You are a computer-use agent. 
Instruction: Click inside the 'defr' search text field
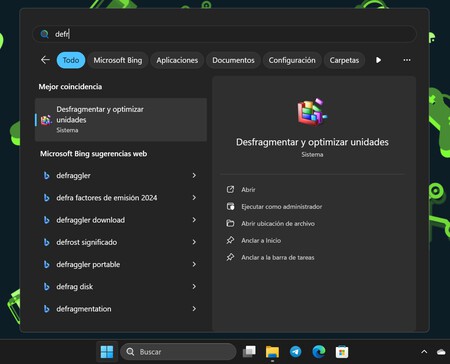[x=224, y=34]
